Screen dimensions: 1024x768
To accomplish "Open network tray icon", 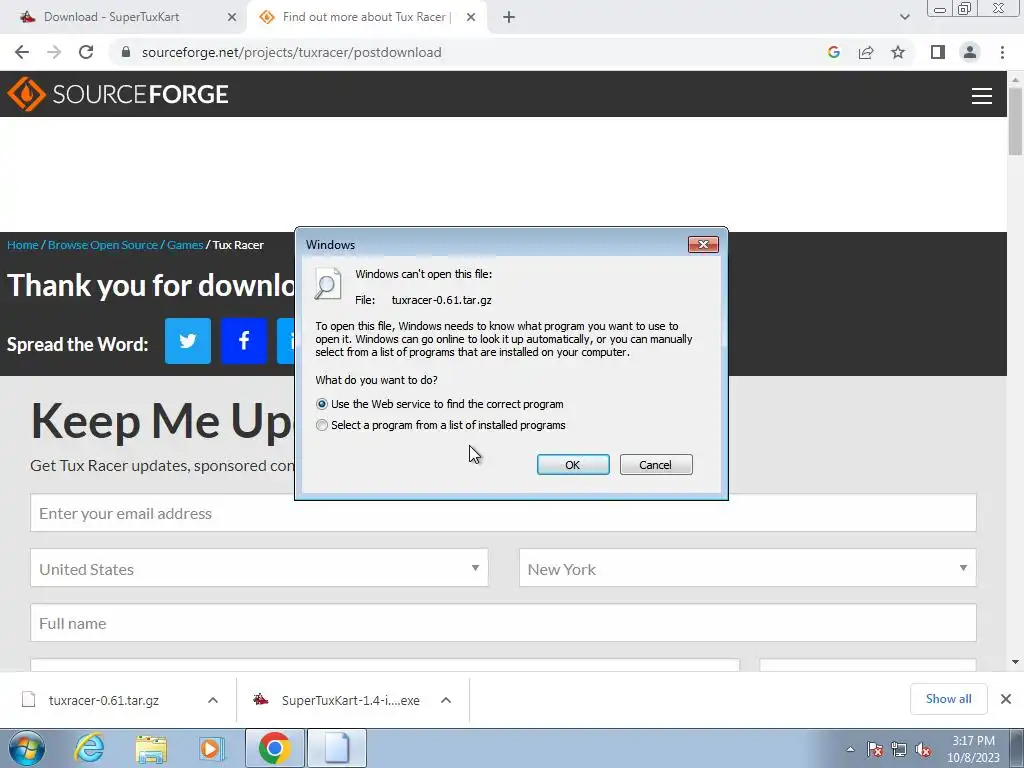I will coord(899,749).
